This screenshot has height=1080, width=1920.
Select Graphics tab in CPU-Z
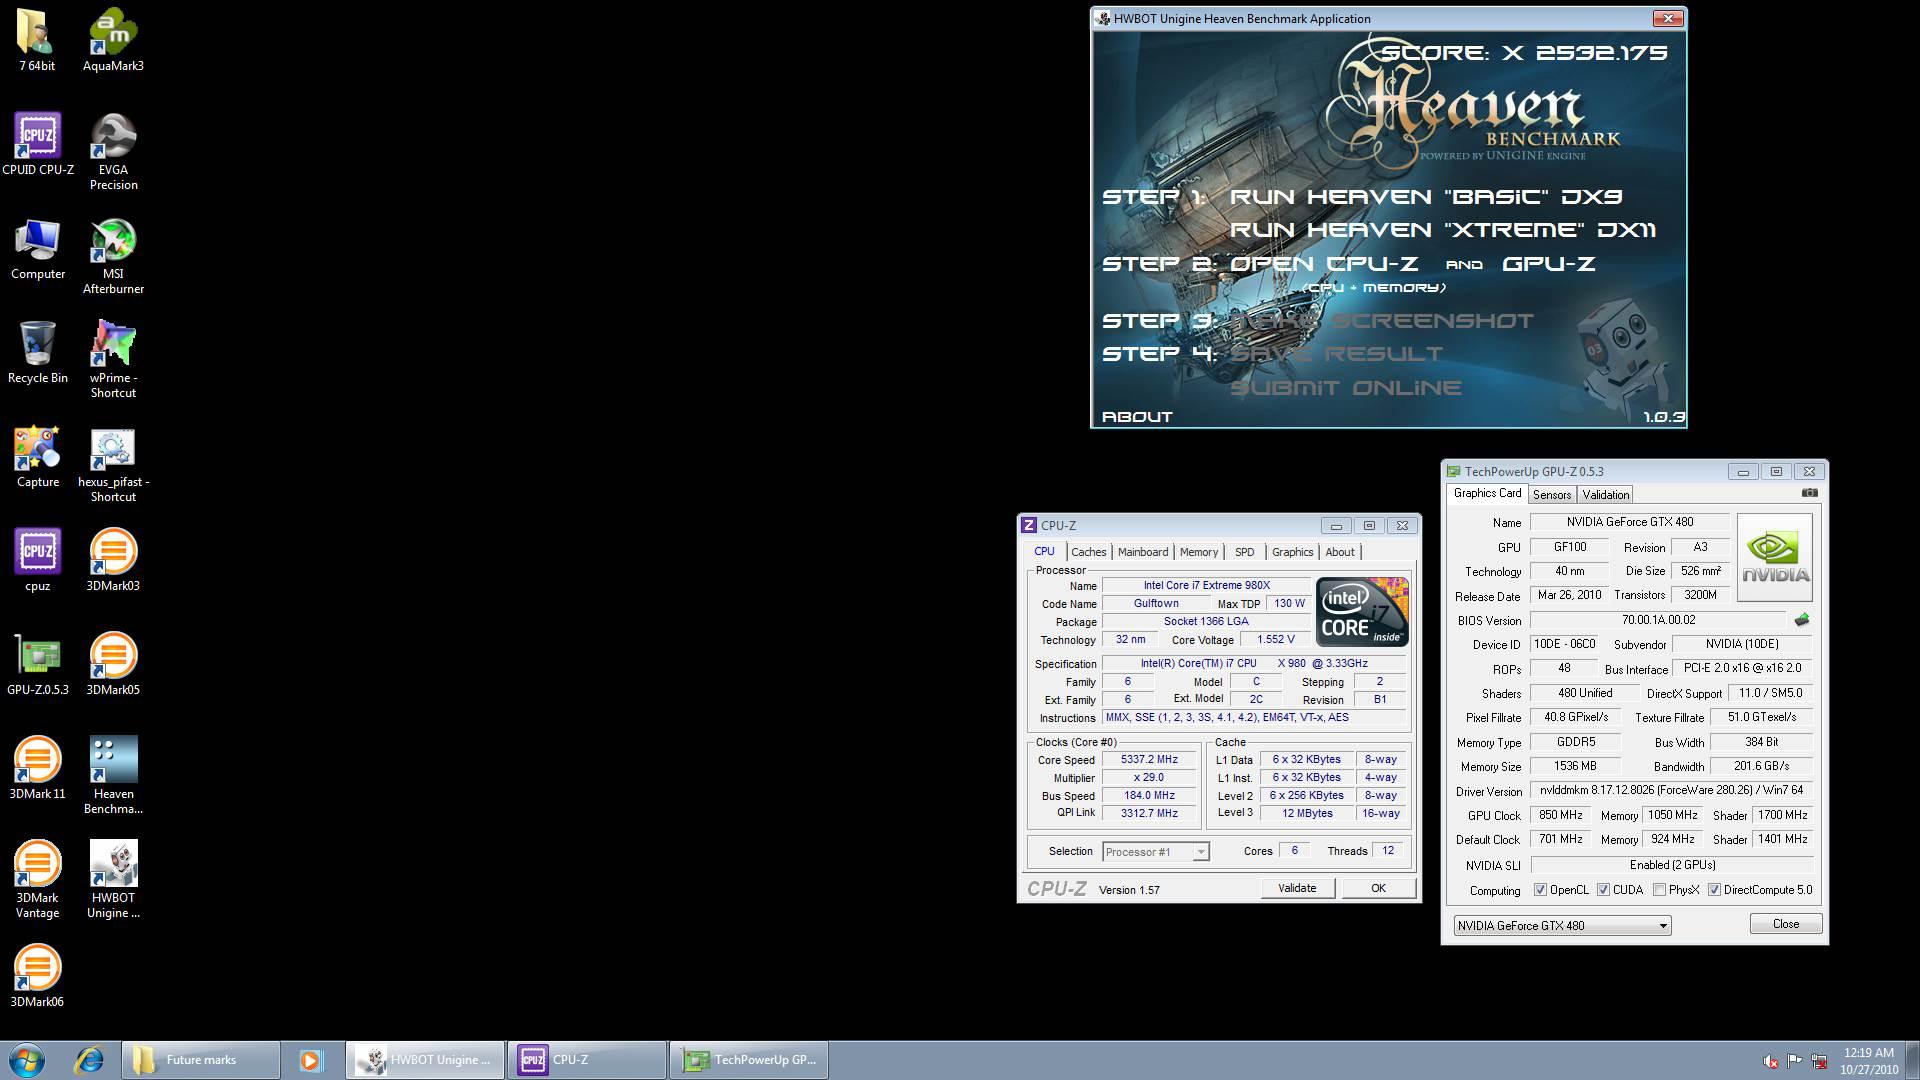1292,552
